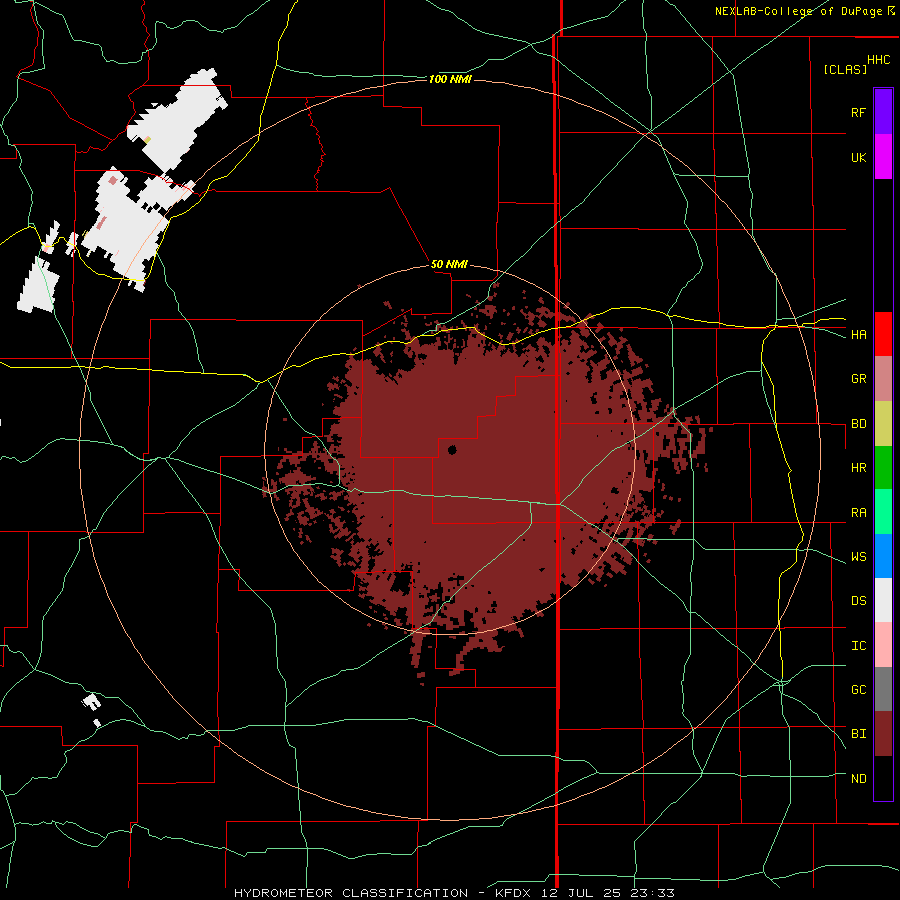Click the ND black legend segment
Screen dimensions: 900x900
[x=883, y=778]
